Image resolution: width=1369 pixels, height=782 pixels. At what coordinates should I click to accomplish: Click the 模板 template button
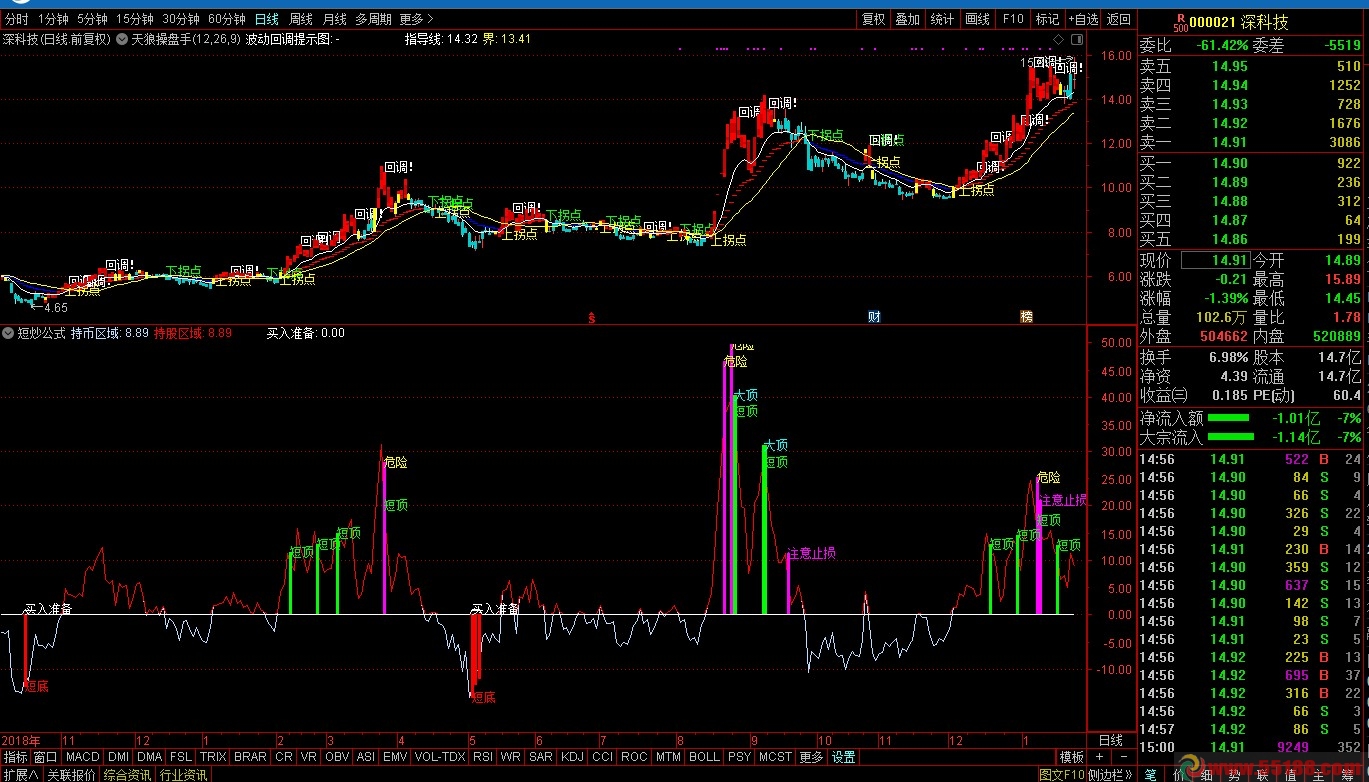[x=1072, y=757]
